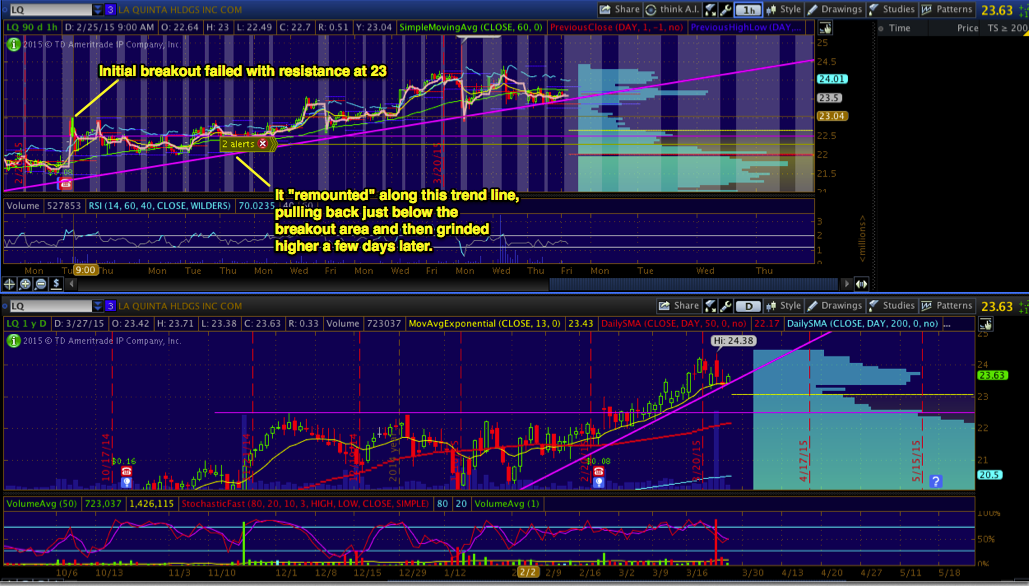
Task: Click the expand time axis icon
Action: [x=861, y=284]
